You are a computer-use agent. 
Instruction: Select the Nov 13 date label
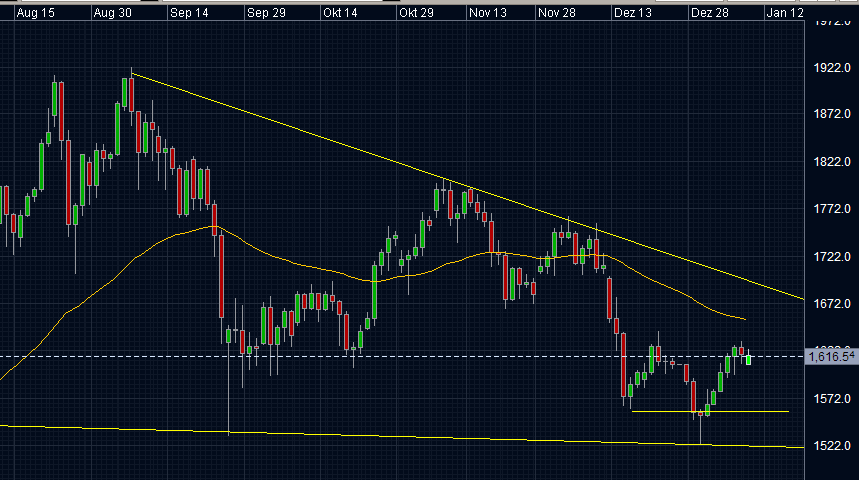(x=488, y=13)
